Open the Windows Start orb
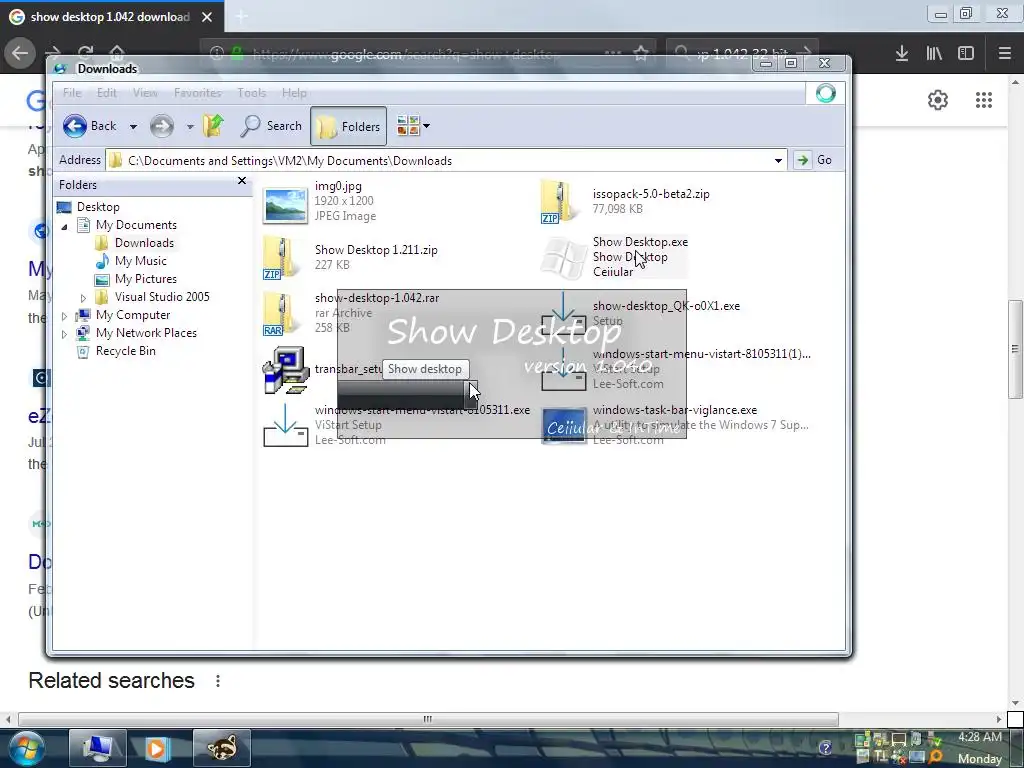The width and height of the screenshot is (1024, 768). (26, 748)
